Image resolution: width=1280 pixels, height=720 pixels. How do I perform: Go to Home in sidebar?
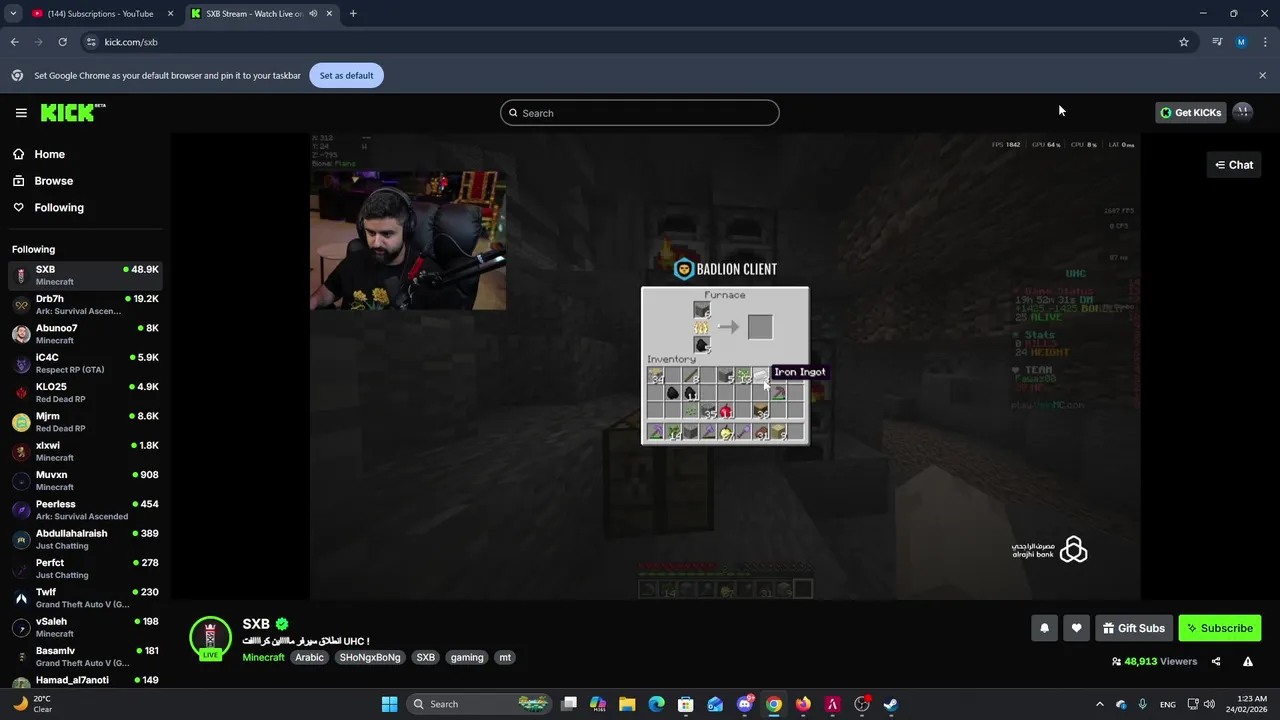tap(49, 154)
